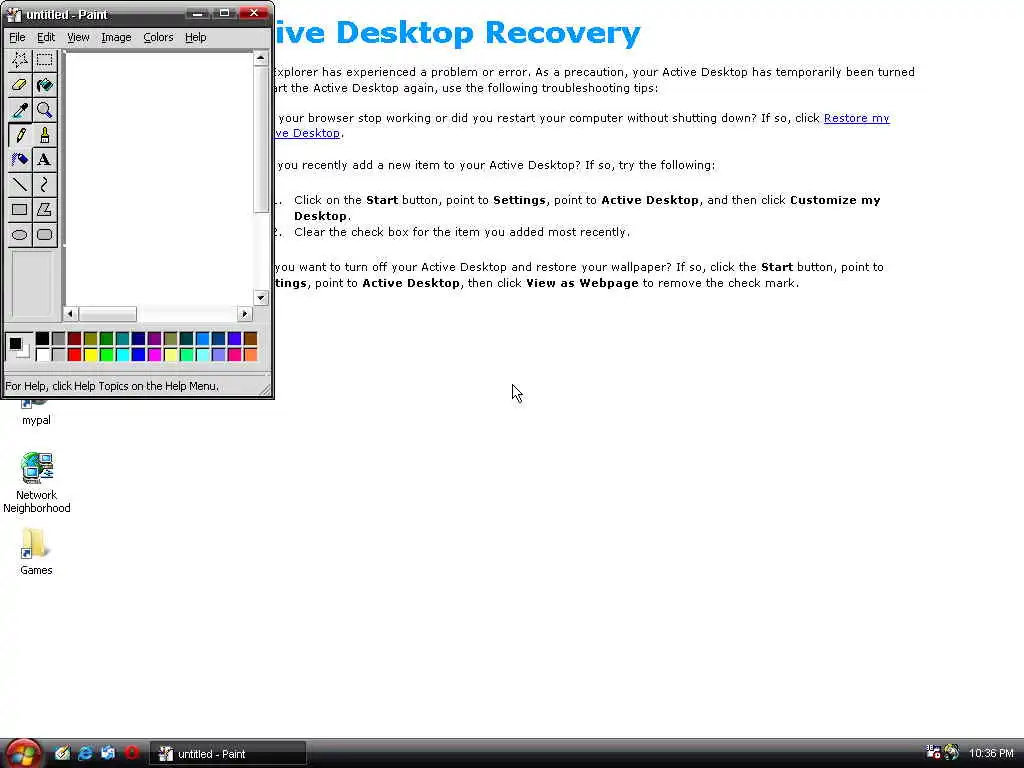The height and width of the screenshot is (768, 1024).
Task: Pick the lime green palette swatch
Action: coord(106,355)
